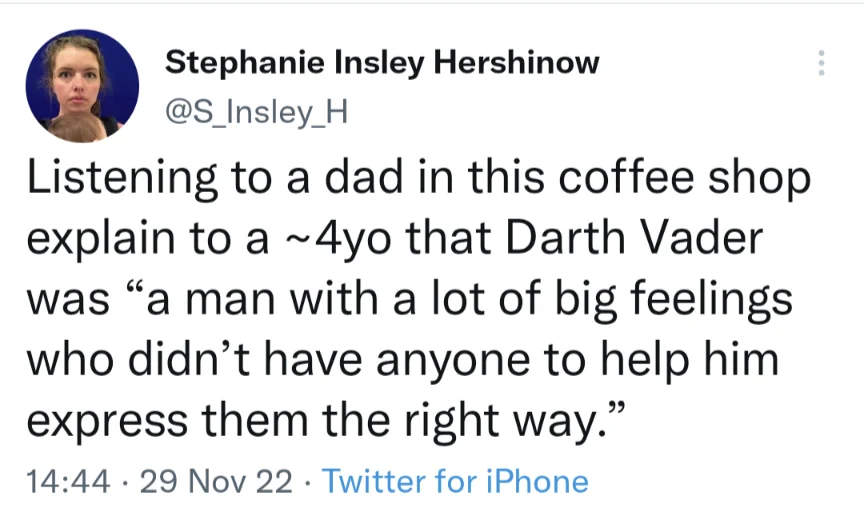Click the phrase "coffee shop" in tweet
864x526 pixels.
click(x=684, y=177)
